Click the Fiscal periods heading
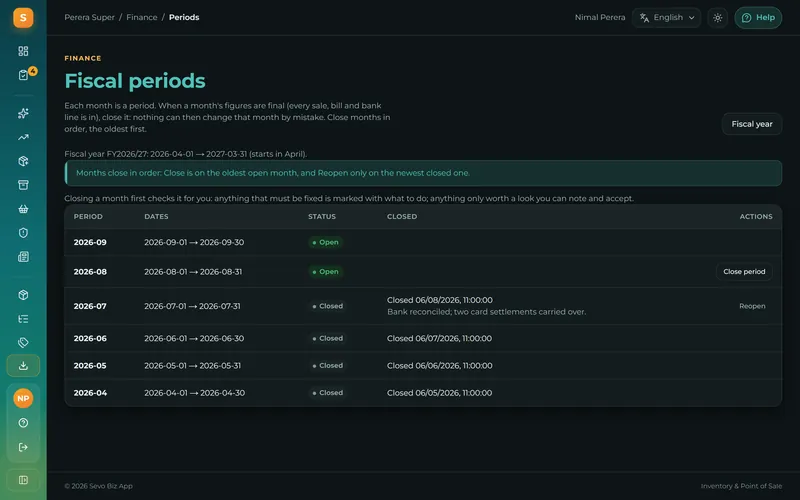Viewport: 800px width, 500px height. (135, 81)
